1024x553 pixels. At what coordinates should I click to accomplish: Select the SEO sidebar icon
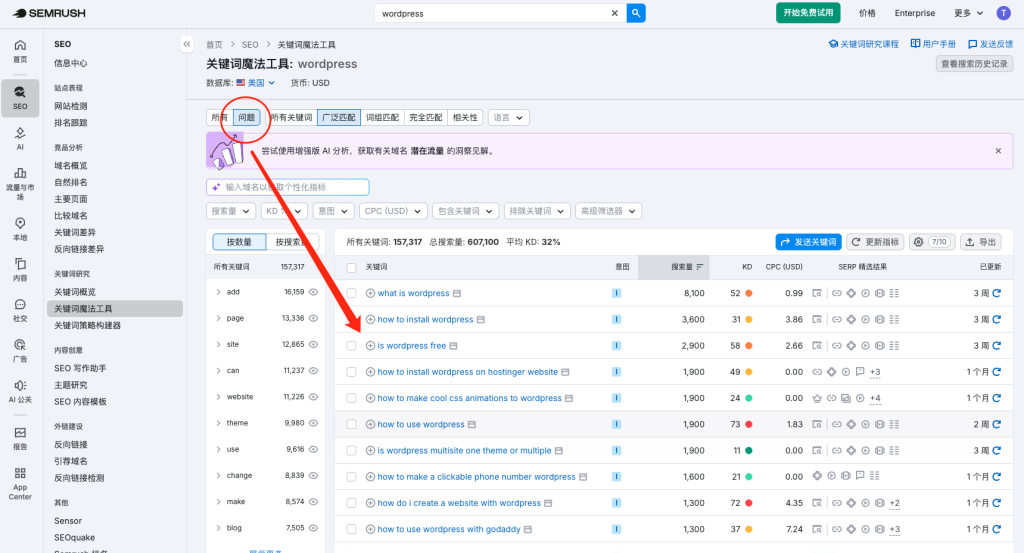click(20, 98)
